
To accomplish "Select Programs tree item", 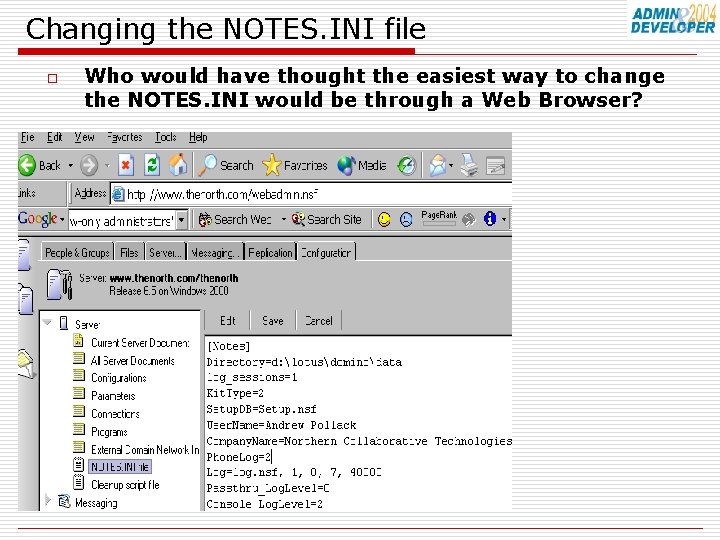I will tap(109, 432).
